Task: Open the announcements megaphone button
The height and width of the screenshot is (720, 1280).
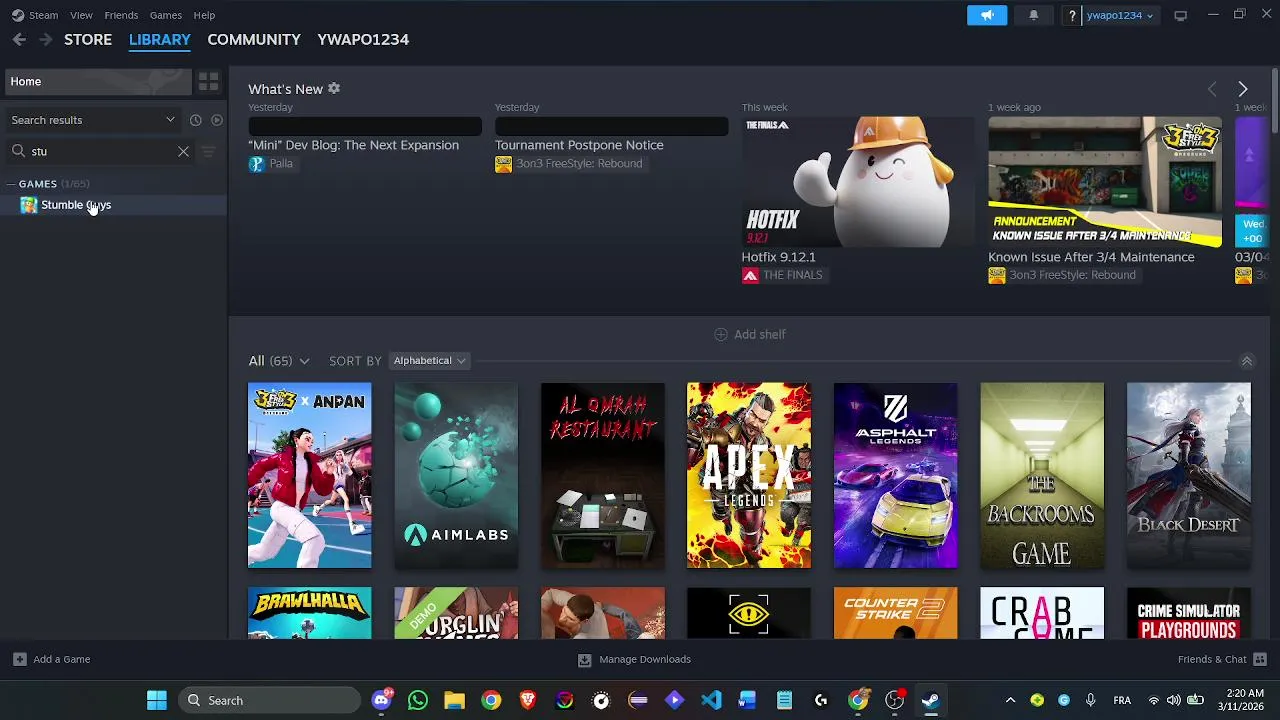Action: [x=987, y=15]
